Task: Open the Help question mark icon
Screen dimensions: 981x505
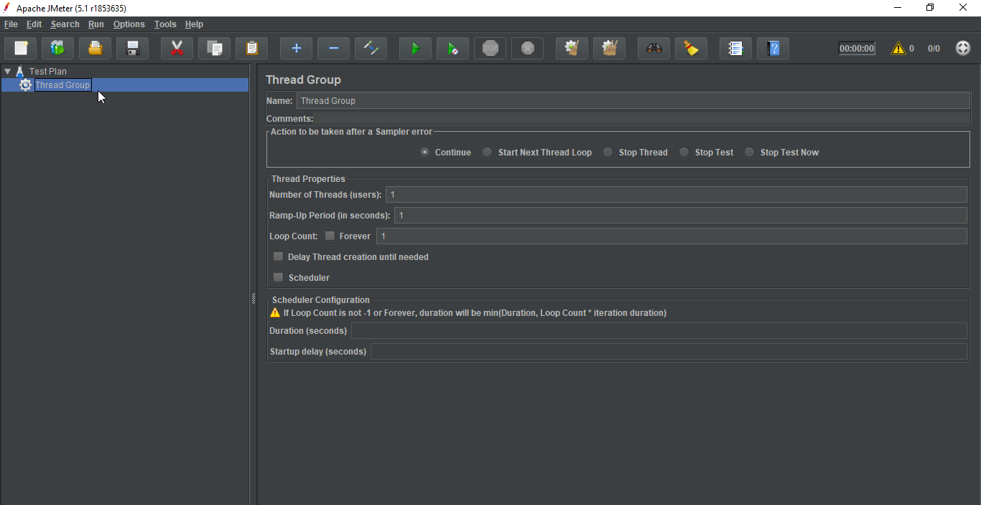Action: (773, 48)
